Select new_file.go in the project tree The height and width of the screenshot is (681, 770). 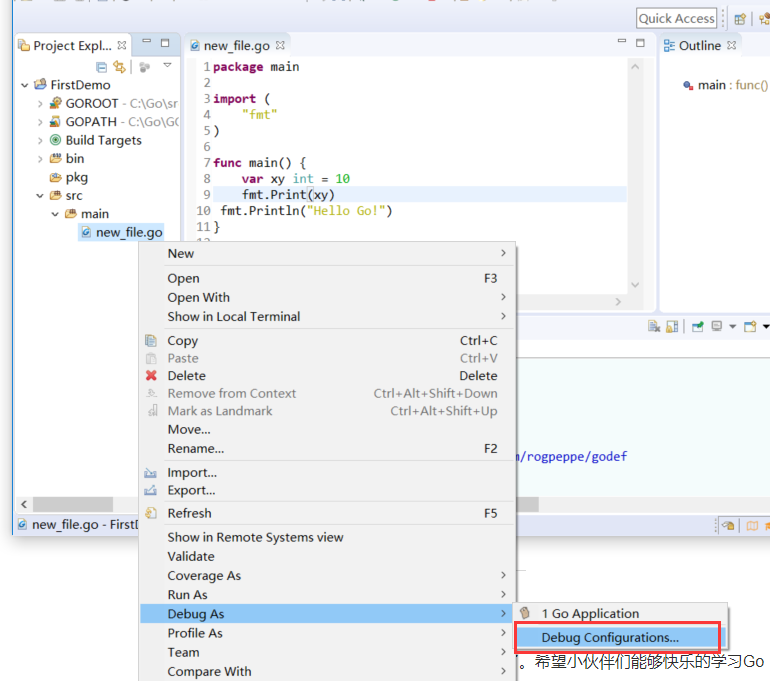pos(121,232)
